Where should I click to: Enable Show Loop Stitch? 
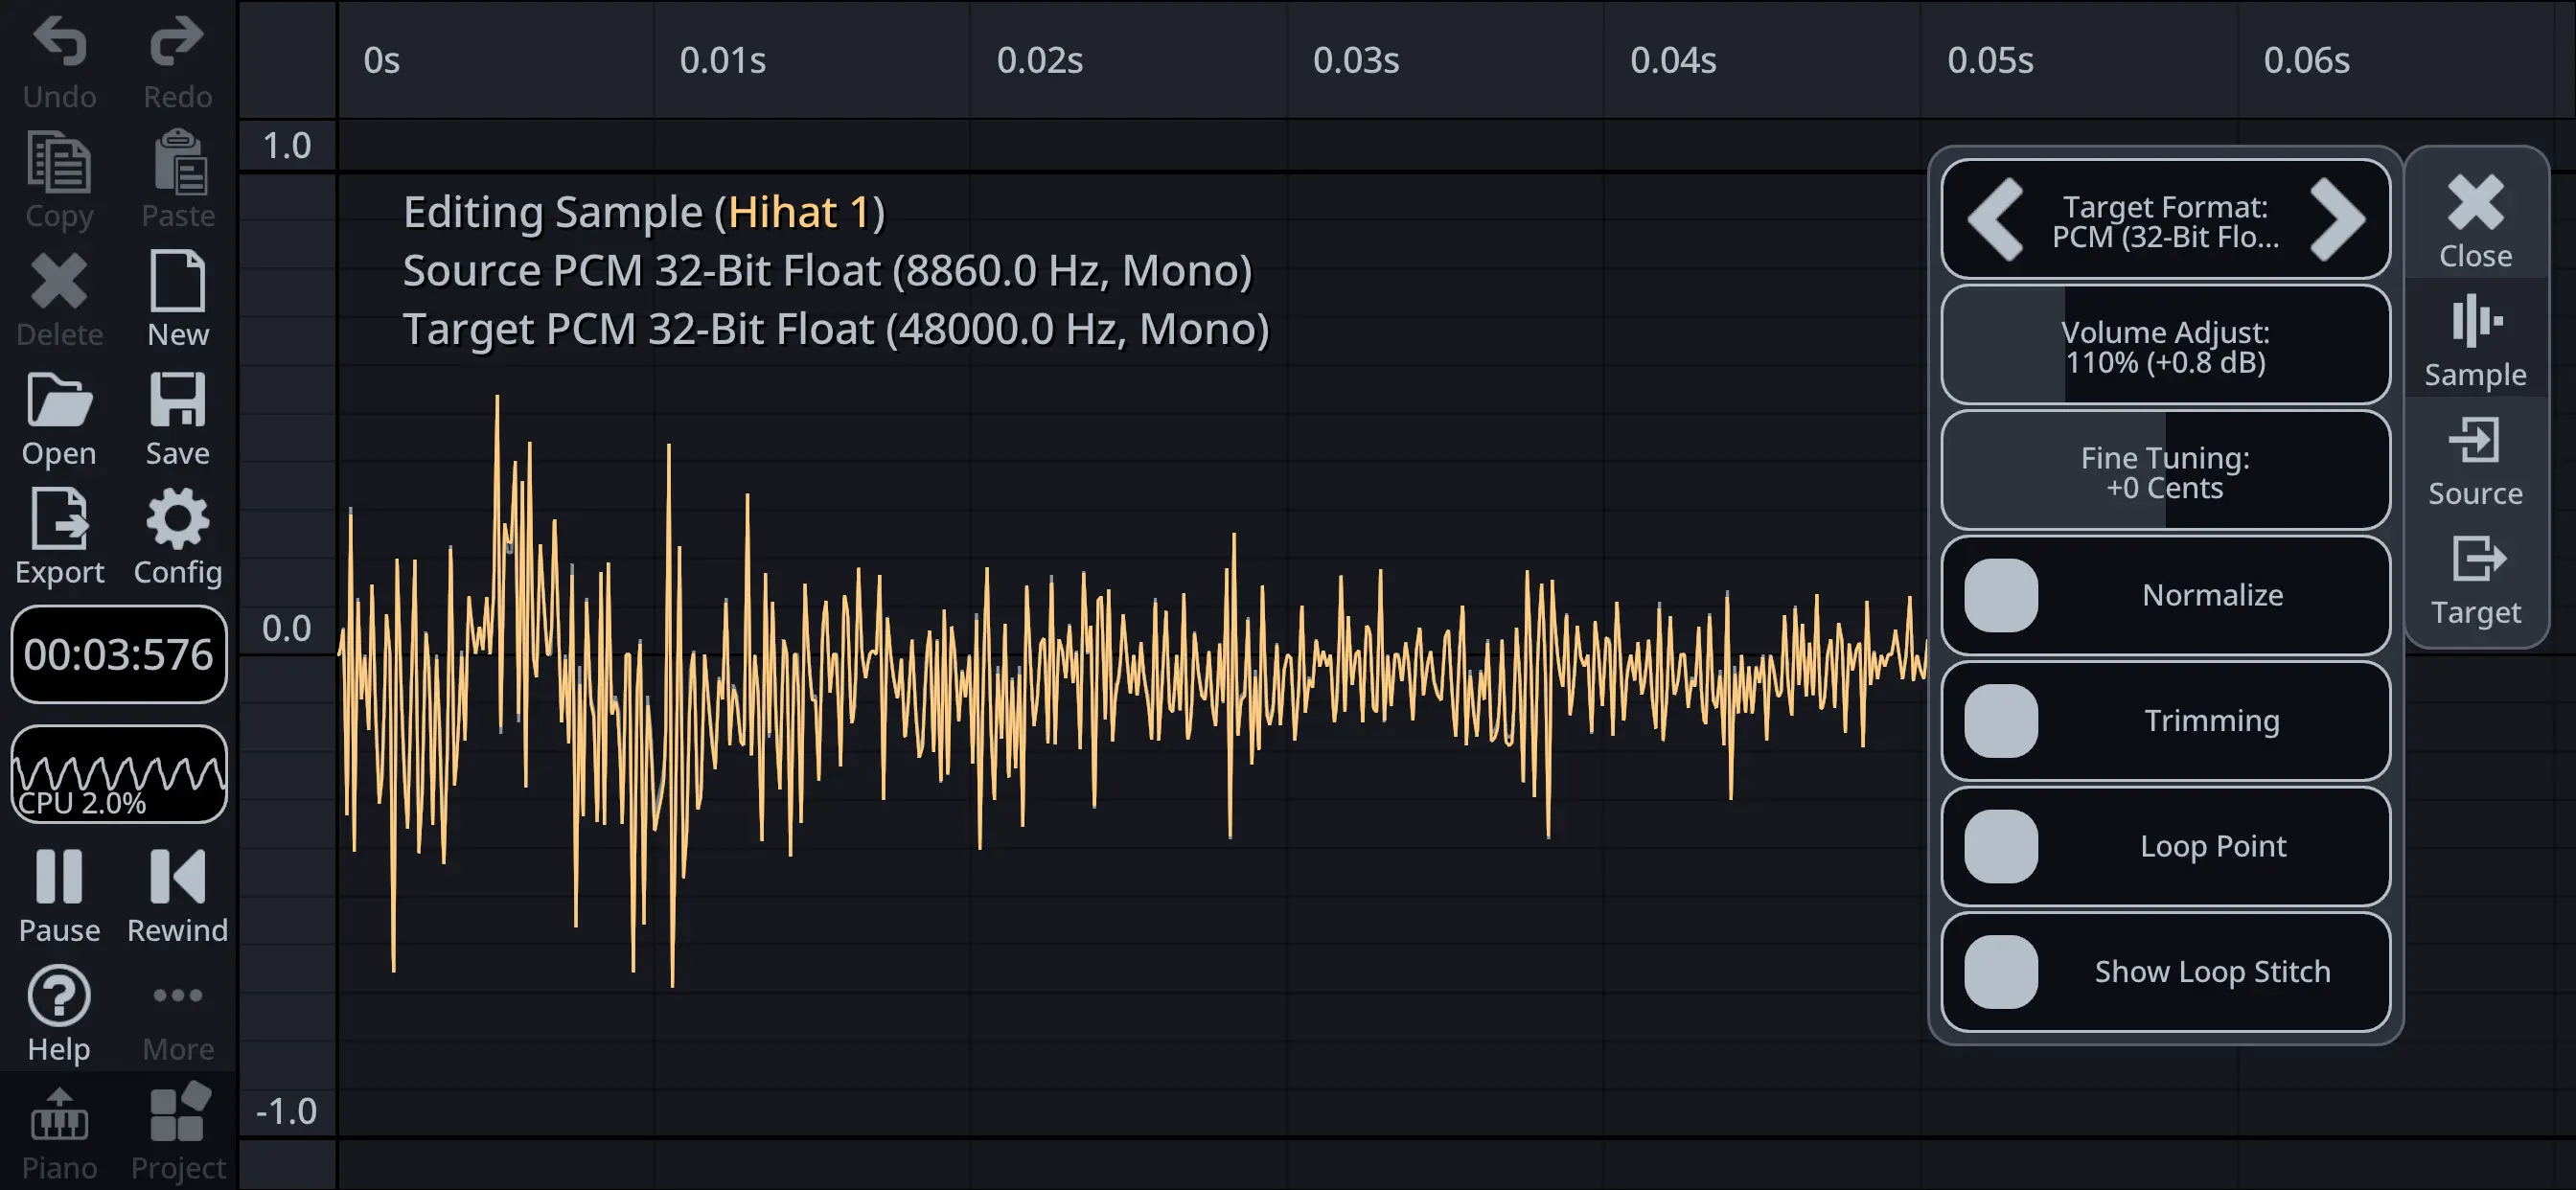click(2000, 972)
